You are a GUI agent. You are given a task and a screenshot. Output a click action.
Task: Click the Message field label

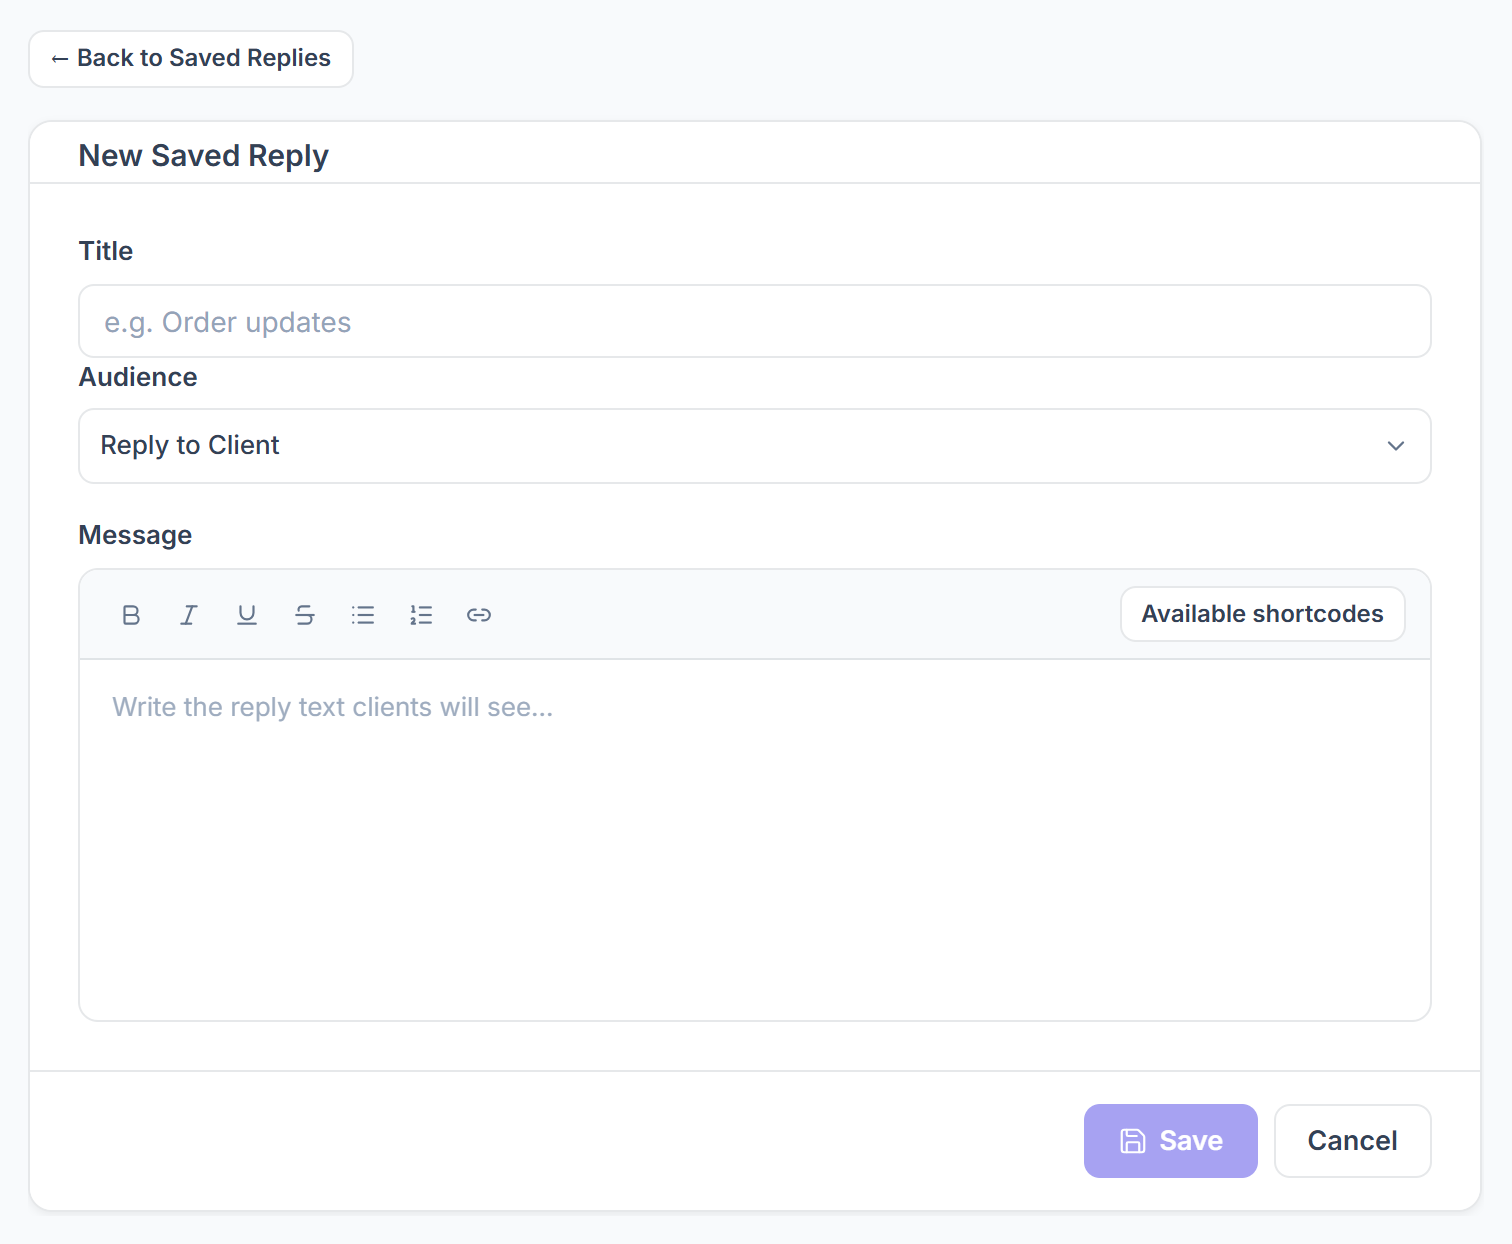(135, 535)
